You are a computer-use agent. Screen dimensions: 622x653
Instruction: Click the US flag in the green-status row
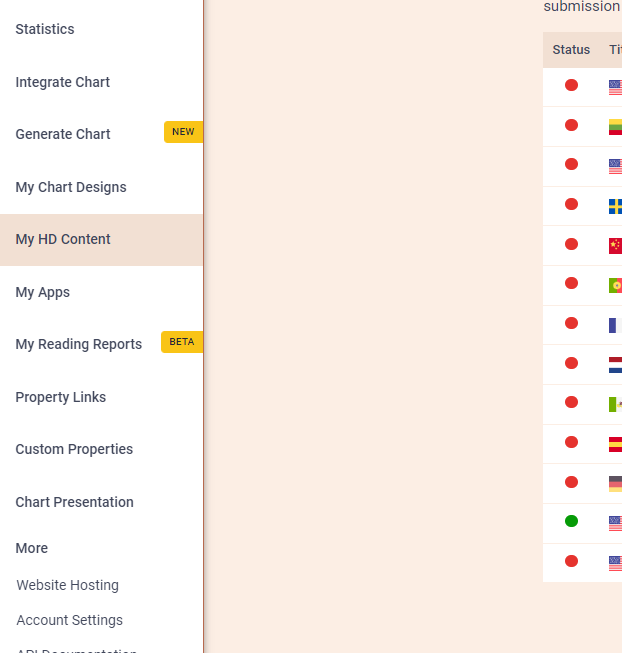tap(615, 523)
